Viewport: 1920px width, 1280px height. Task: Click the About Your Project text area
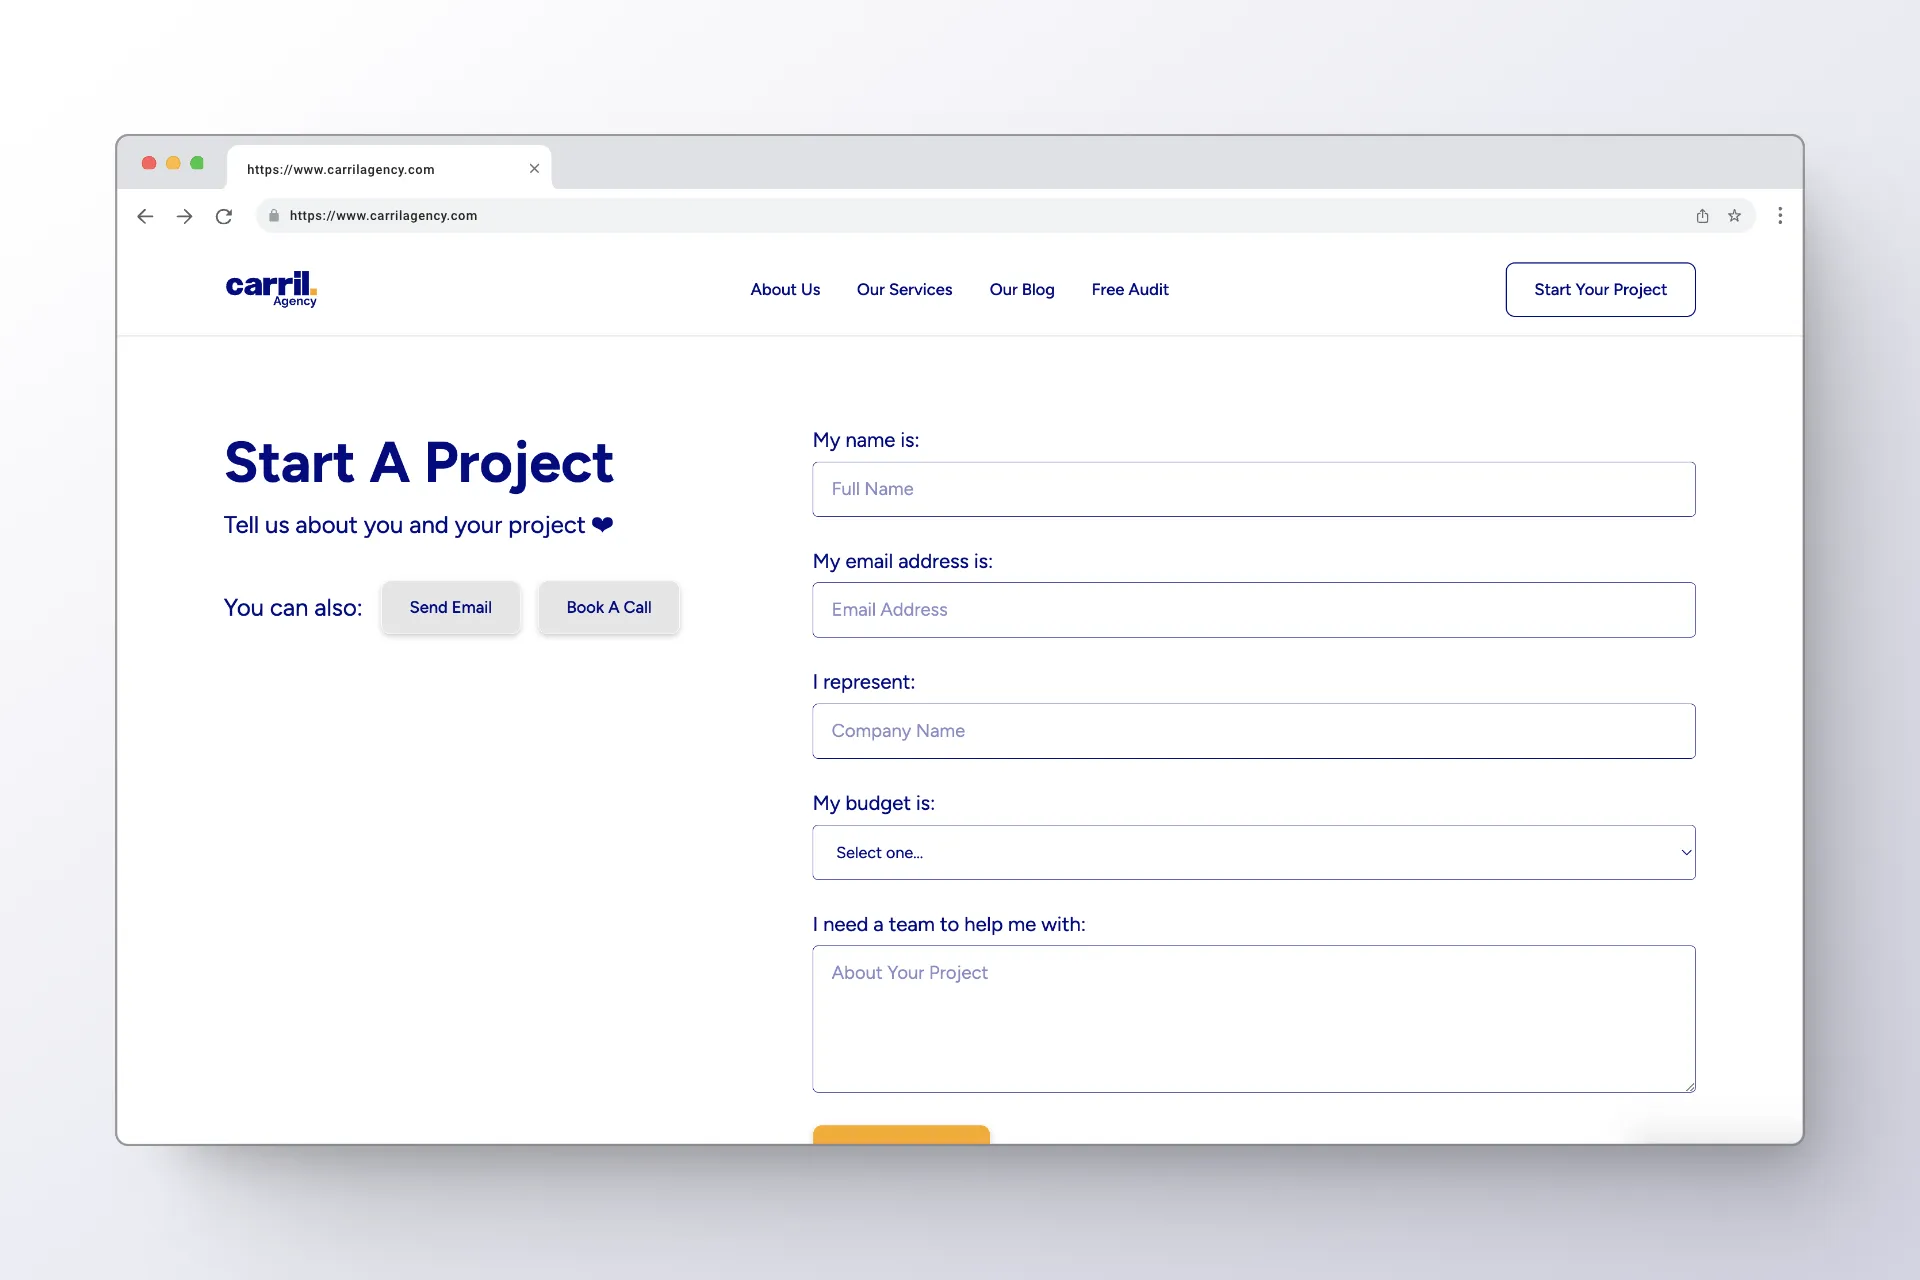click(1253, 1019)
